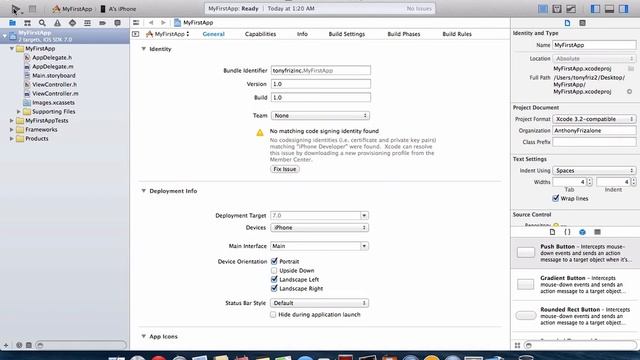
Task: Select the standard editor
Action: coord(543,9)
